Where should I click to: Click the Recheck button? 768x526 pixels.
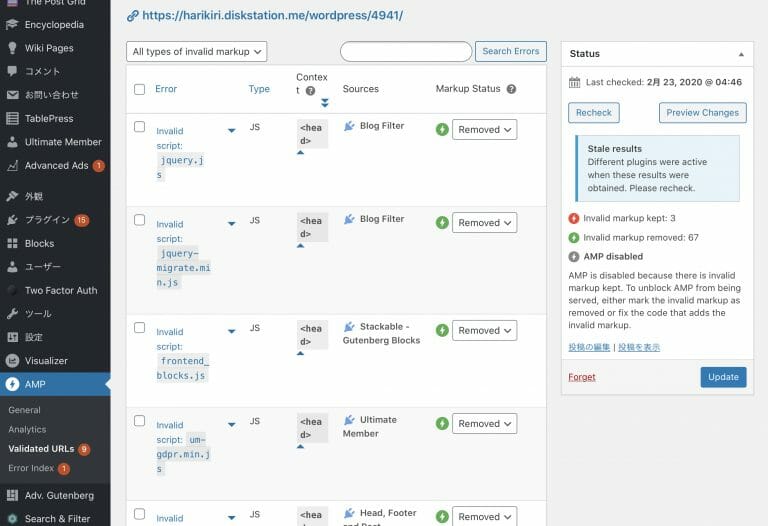(594, 113)
